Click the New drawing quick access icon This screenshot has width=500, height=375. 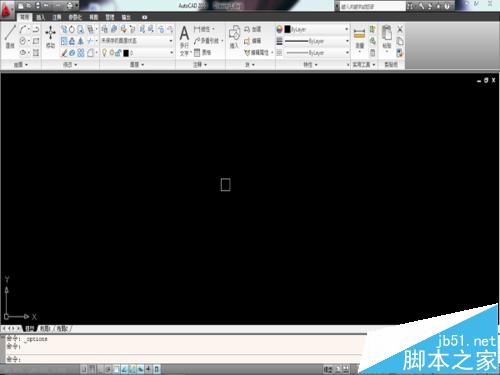coord(21,5)
